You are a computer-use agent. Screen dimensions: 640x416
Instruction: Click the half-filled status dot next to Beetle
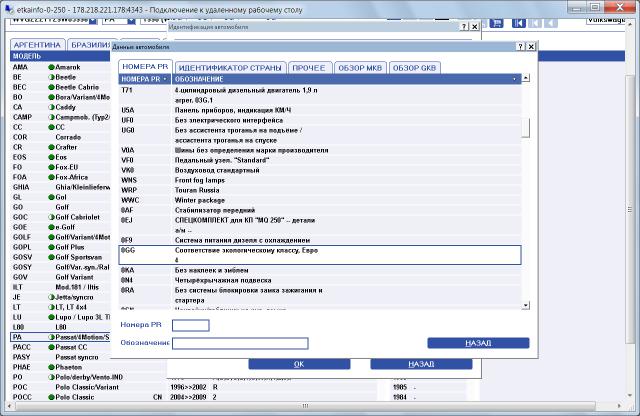[x=51, y=77]
